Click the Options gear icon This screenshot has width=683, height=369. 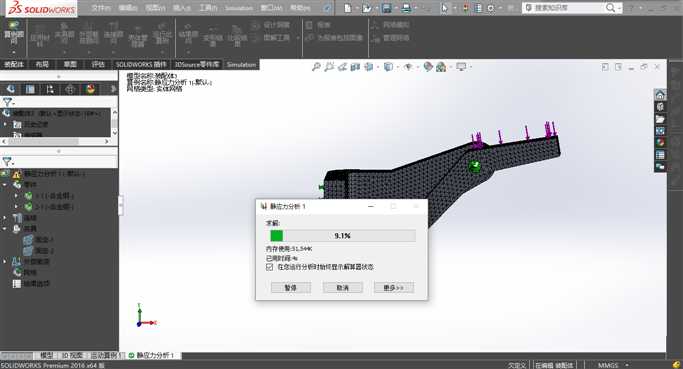coord(491,8)
